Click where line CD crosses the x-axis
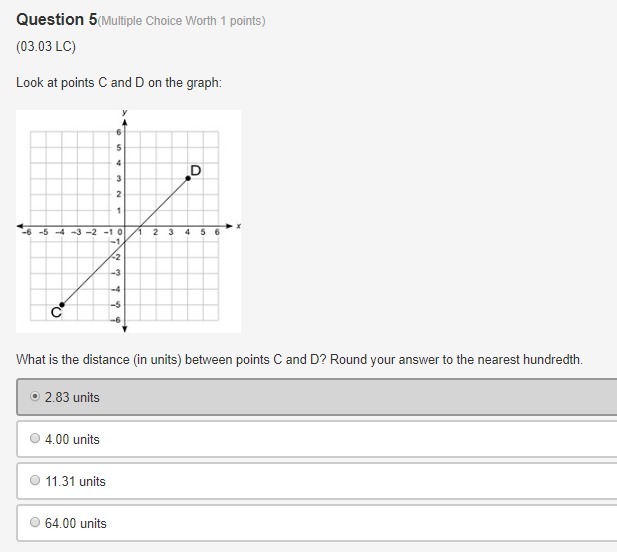 pos(140,226)
